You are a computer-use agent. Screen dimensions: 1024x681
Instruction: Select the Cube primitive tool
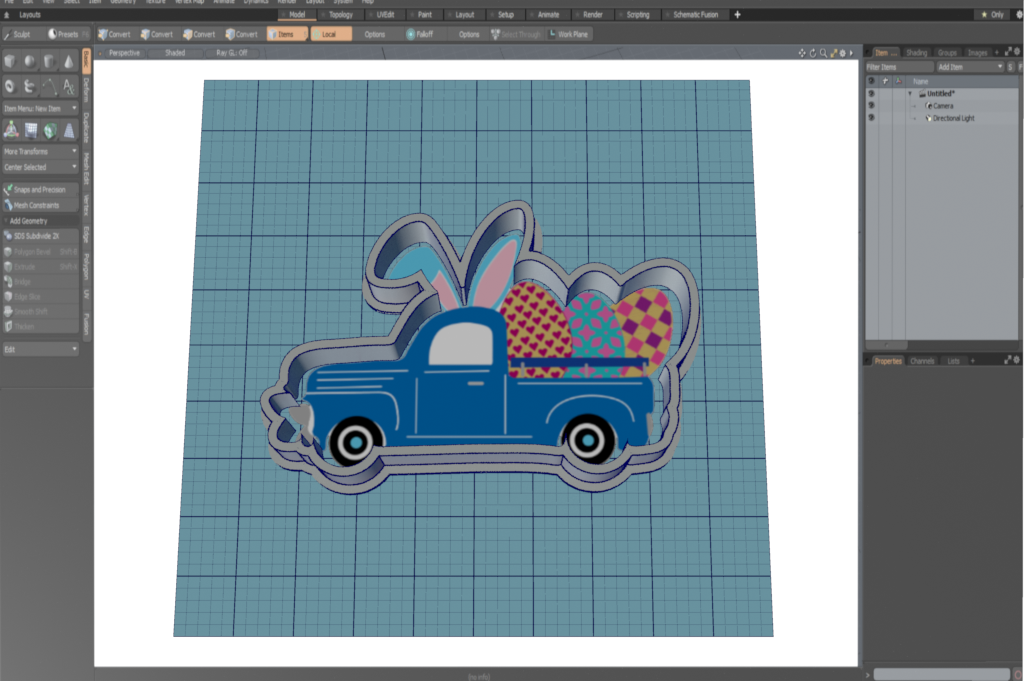pos(10,62)
